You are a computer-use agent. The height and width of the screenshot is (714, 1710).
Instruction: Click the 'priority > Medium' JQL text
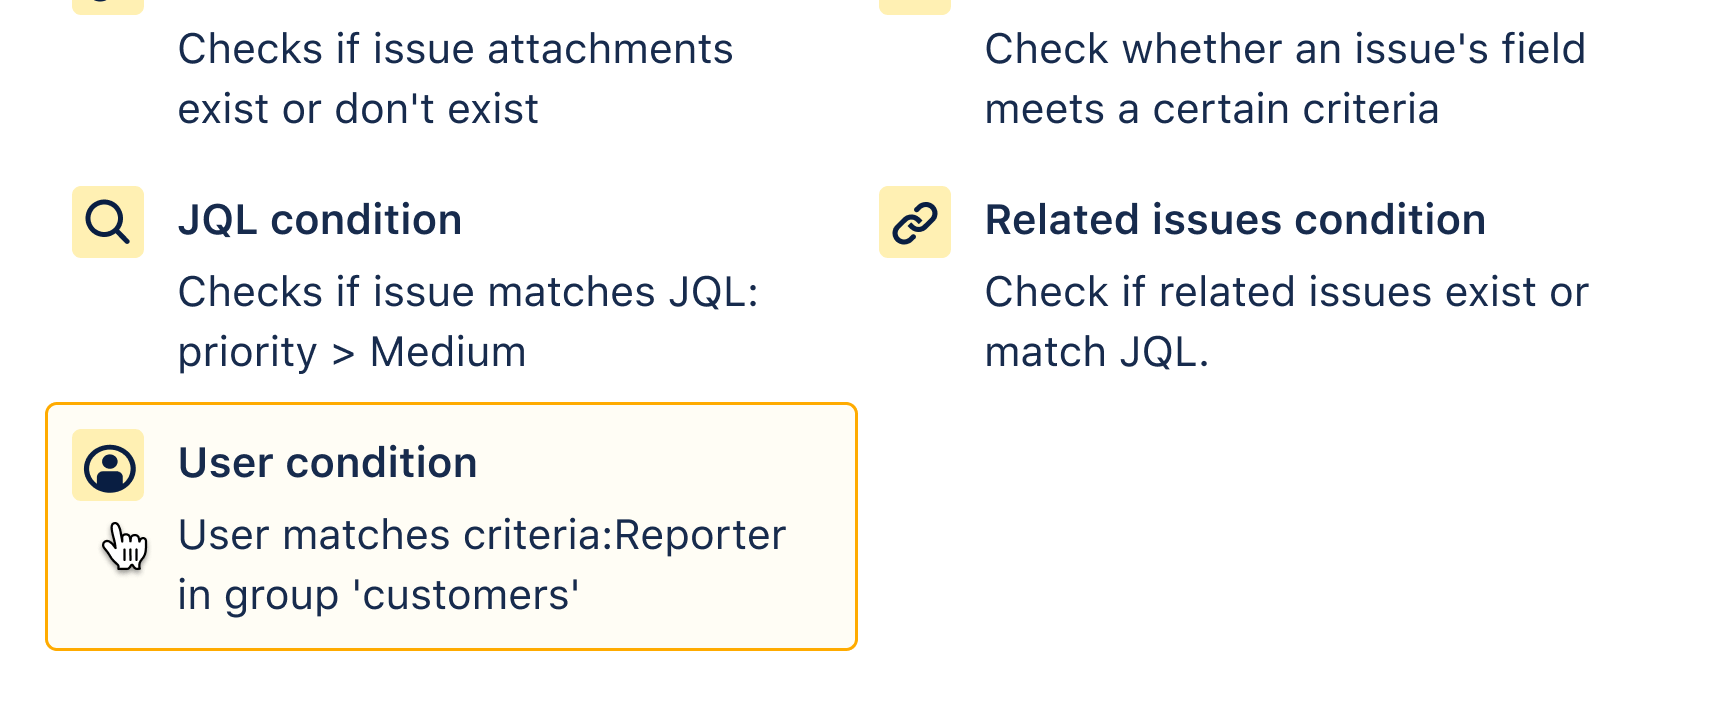pyautogui.click(x=351, y=351)
